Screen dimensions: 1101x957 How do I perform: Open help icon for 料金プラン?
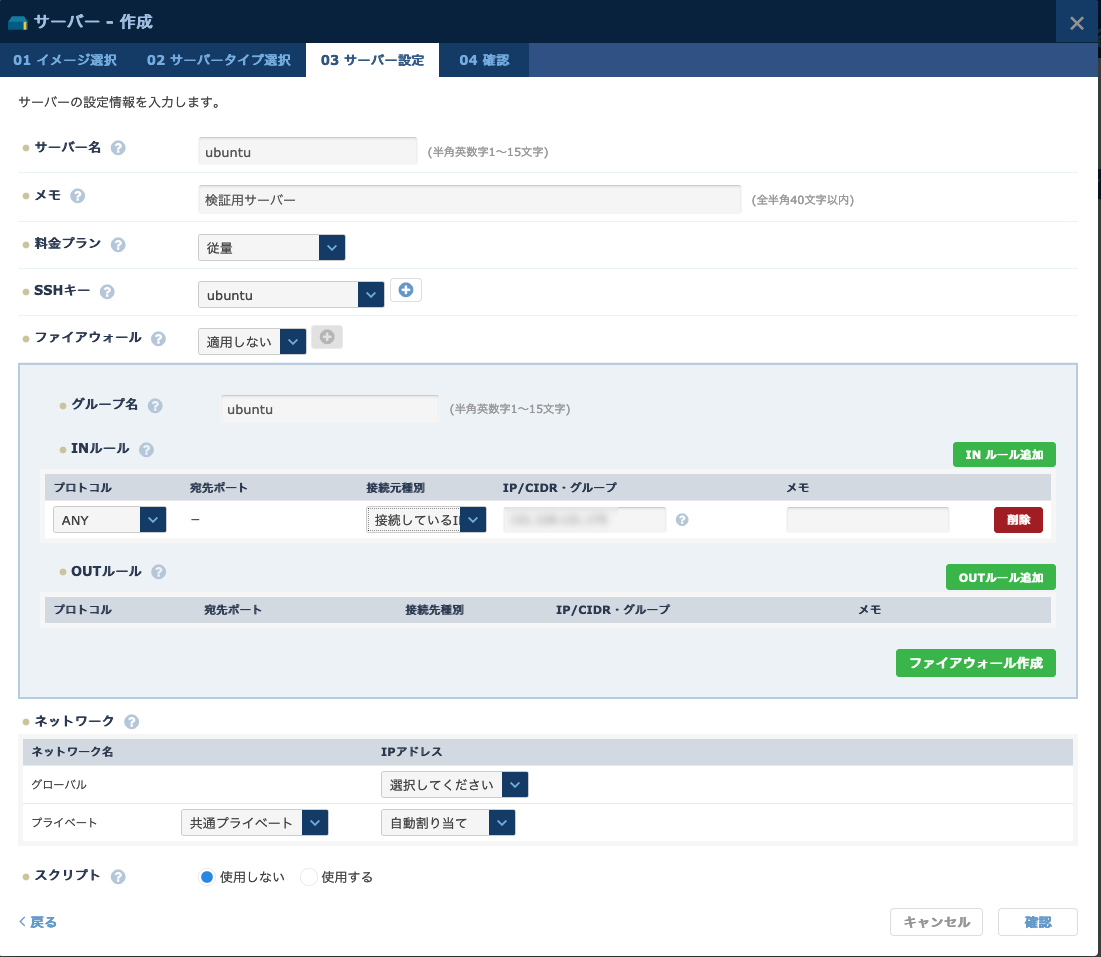(x=118, y=245)
